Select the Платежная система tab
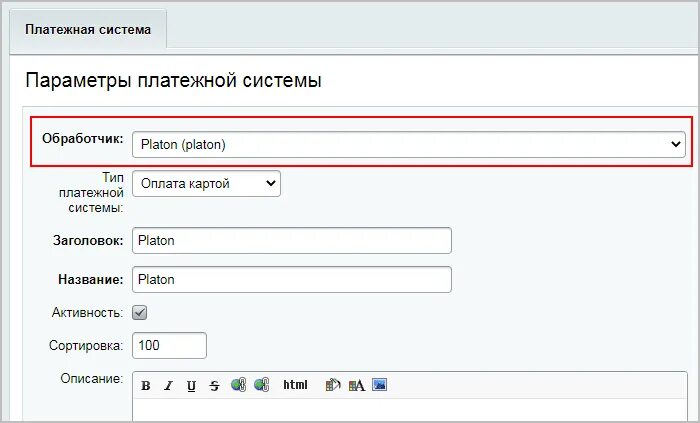700x423 pixels. 88,29
